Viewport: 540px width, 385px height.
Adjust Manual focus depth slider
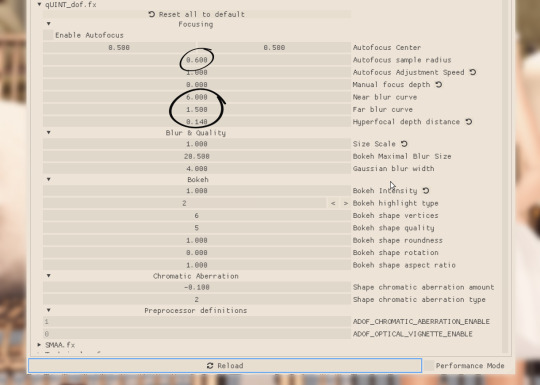tap(197, 85)
